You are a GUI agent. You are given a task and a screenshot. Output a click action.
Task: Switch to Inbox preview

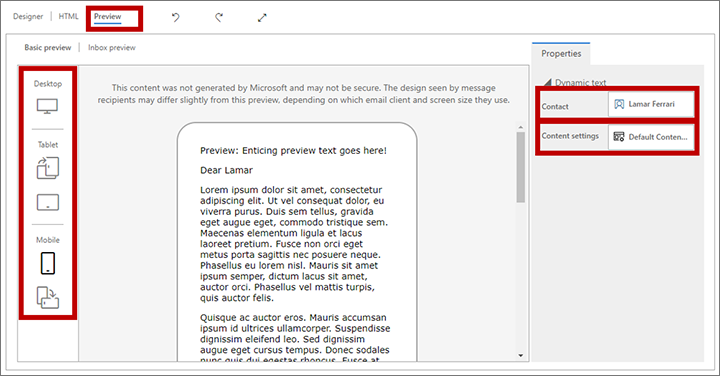pos(112,47)
